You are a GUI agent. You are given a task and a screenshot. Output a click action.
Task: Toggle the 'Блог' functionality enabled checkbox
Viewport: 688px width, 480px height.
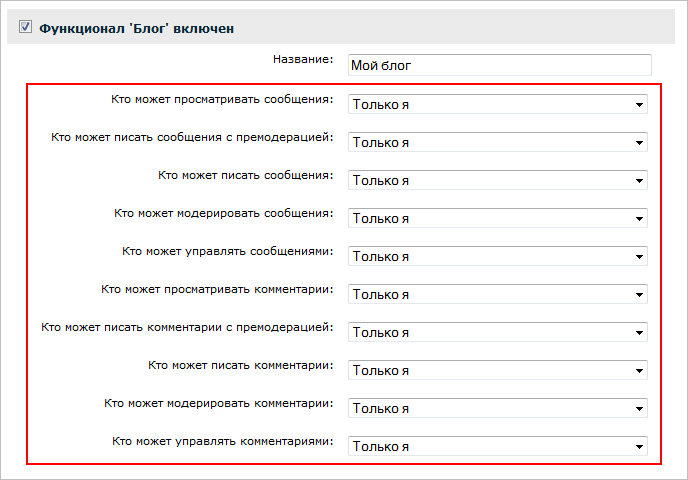[x=25, y=29]
